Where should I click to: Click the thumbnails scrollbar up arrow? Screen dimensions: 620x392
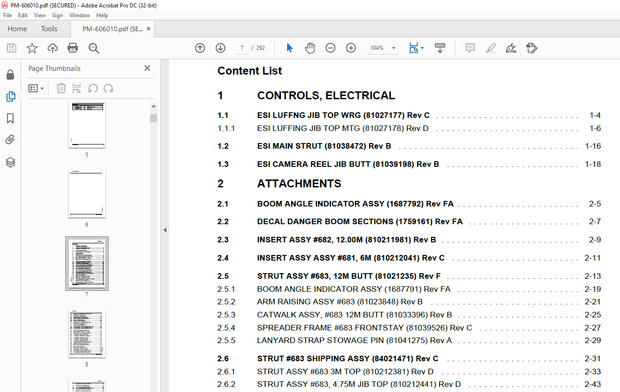click(x=153, y=106)
